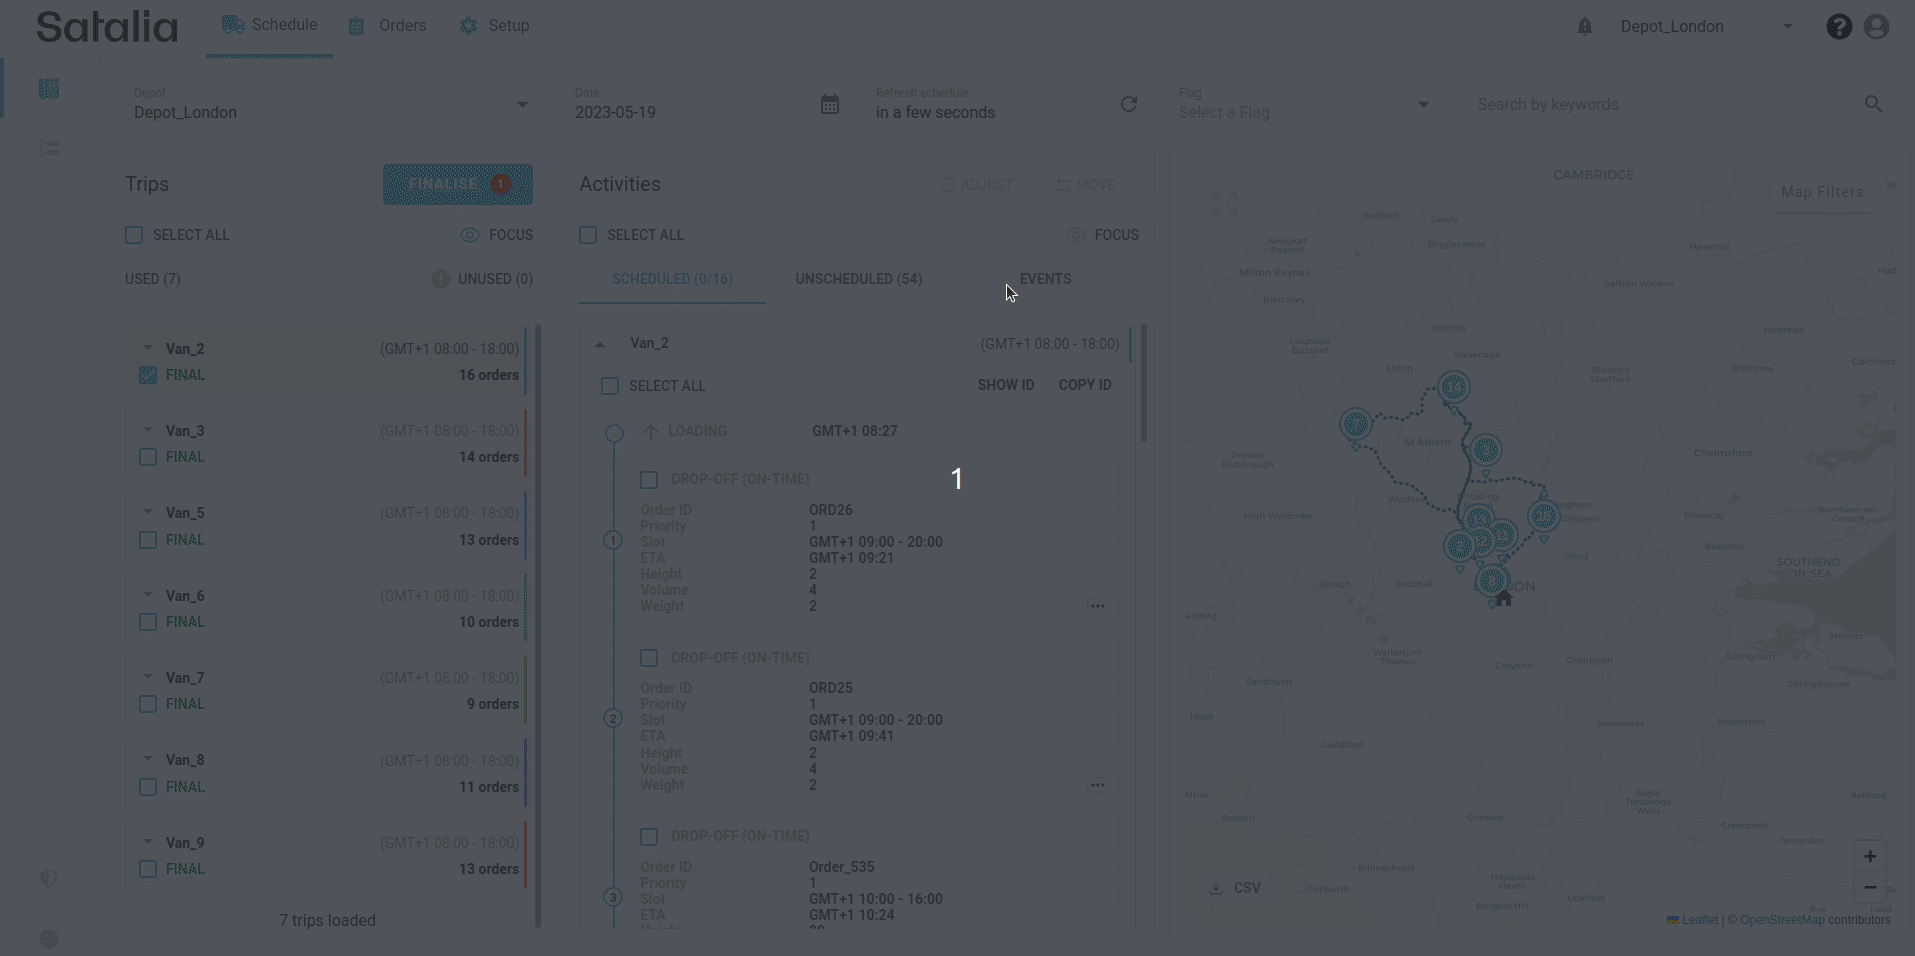Download the CSV export

coord(1235,888)
